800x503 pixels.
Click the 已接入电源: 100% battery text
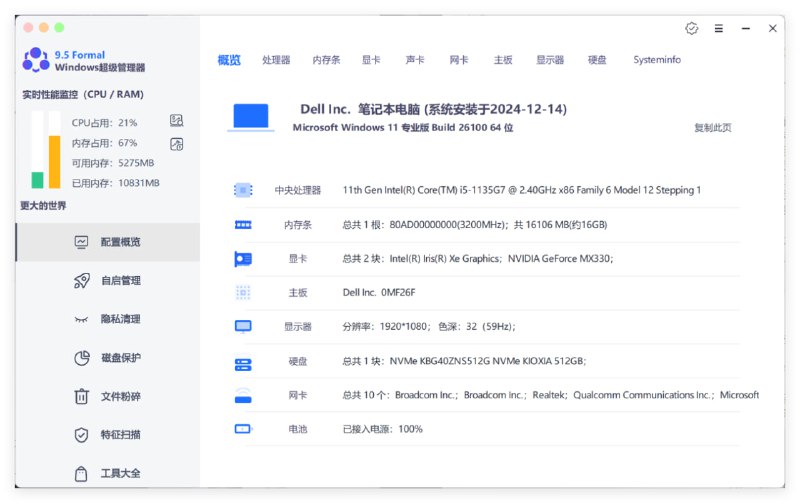tap(383, 429)
